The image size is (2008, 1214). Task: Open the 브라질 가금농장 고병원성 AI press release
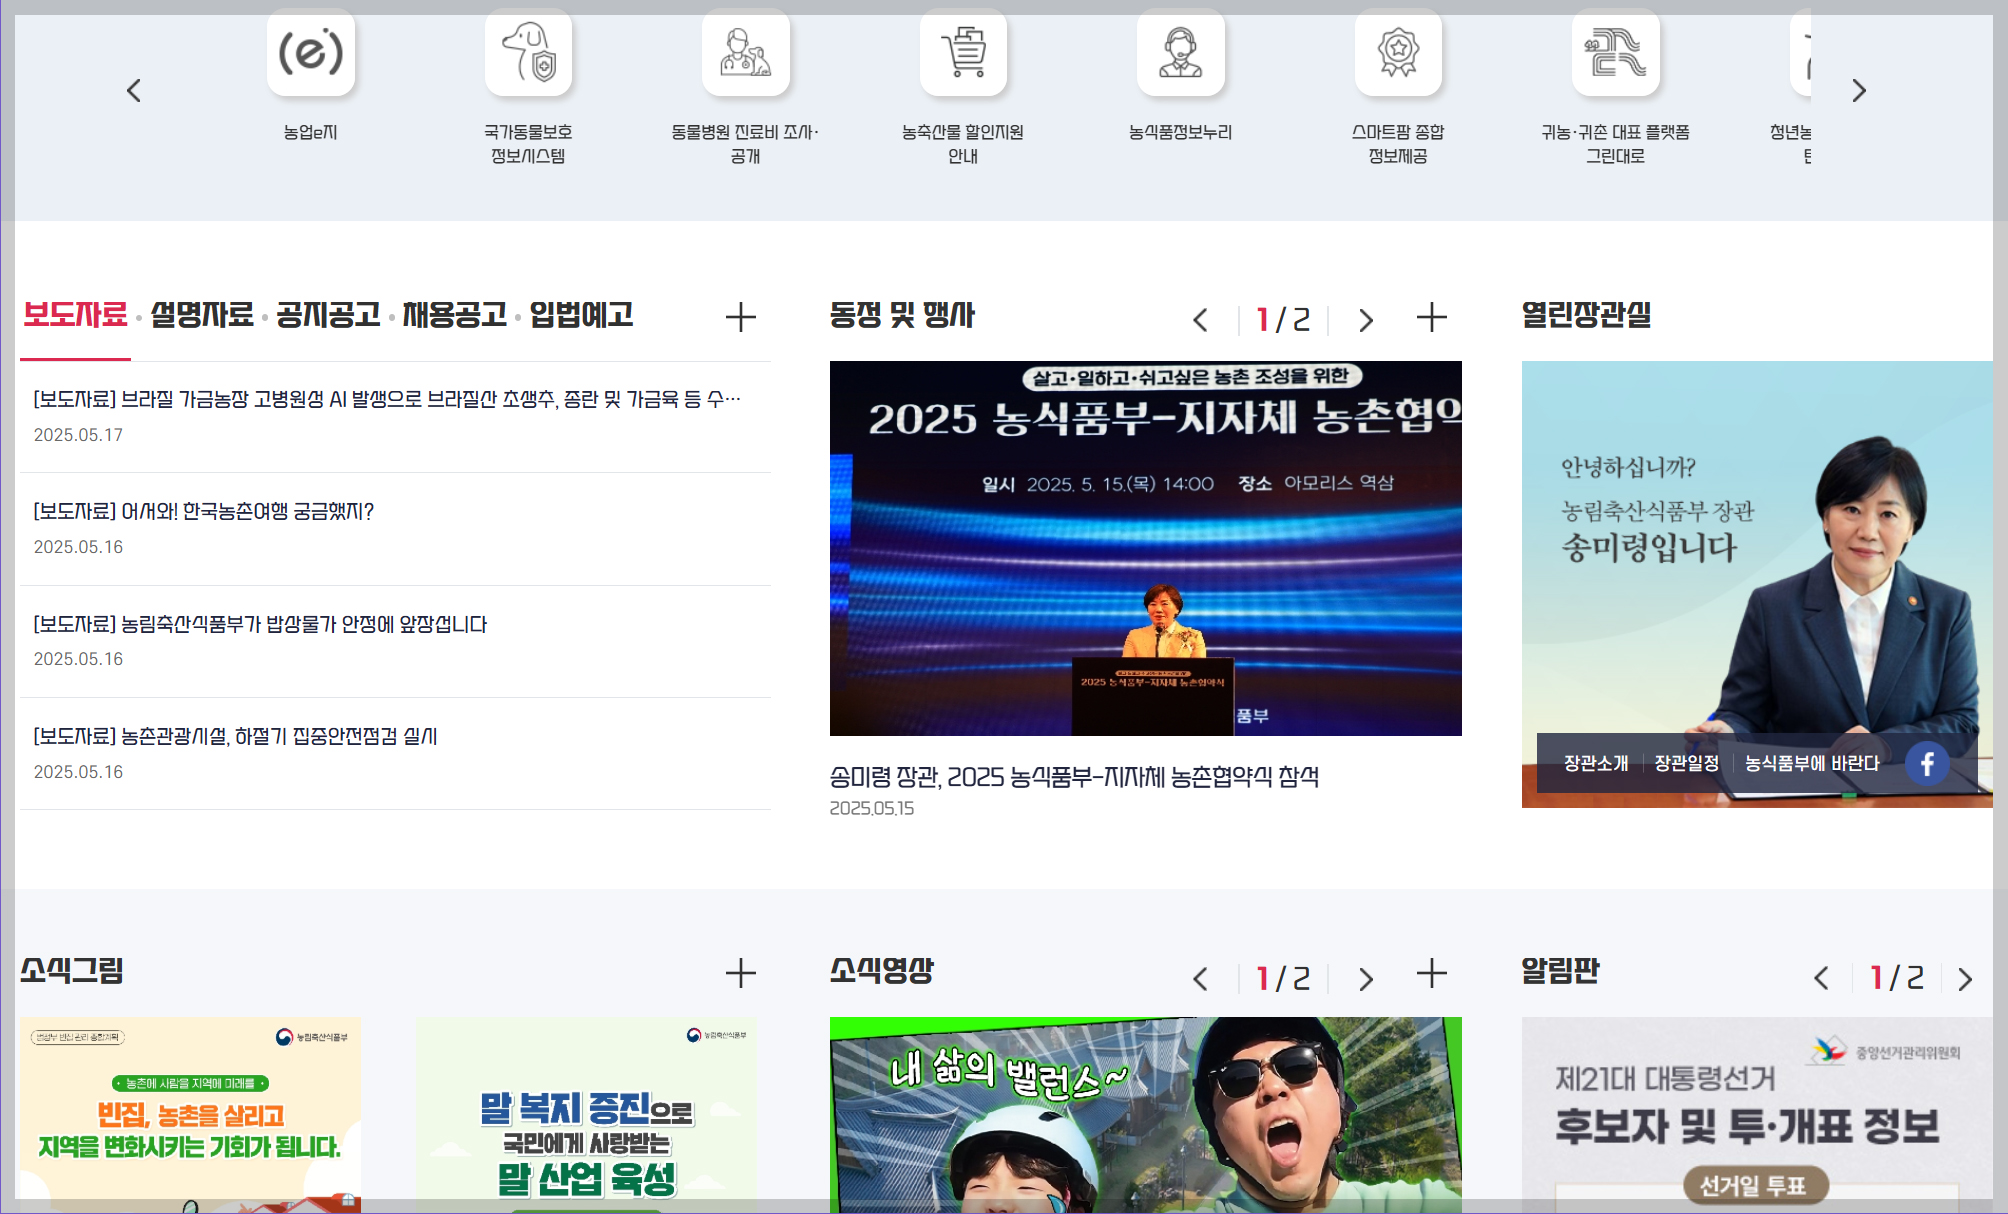click(387, 400)
